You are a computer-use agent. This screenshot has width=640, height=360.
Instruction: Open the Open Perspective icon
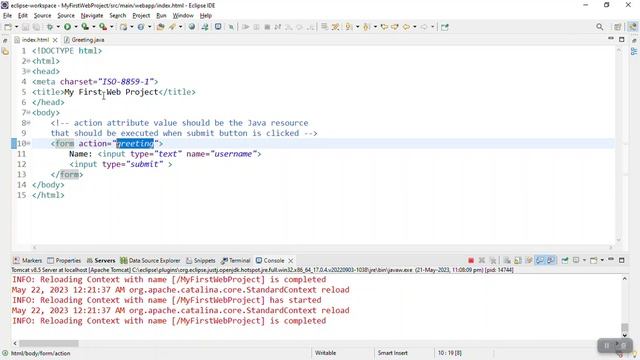pos(618,27)
